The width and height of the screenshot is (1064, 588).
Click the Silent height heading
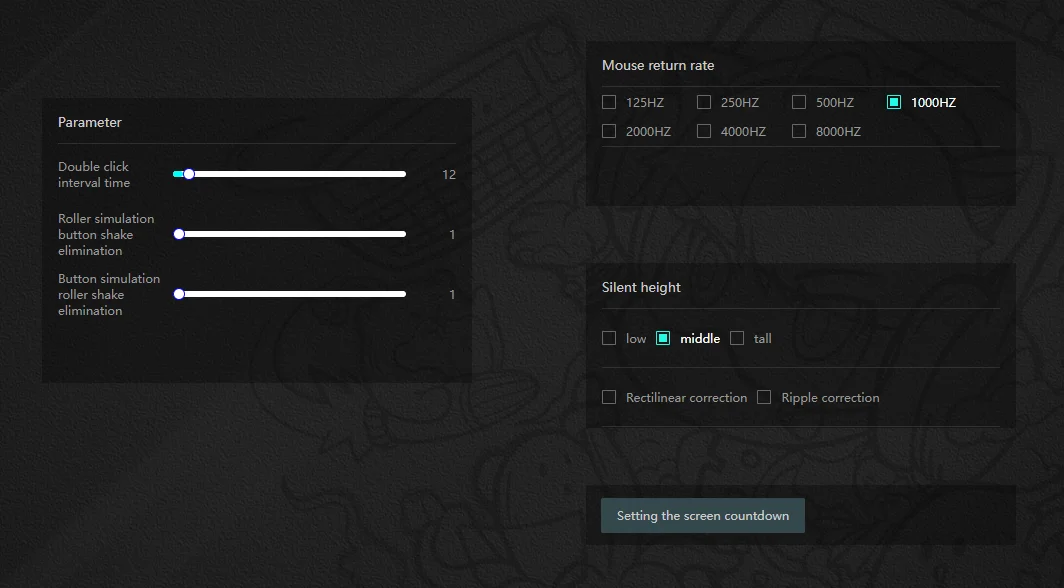pyautogui.click(x=641, y=287)
